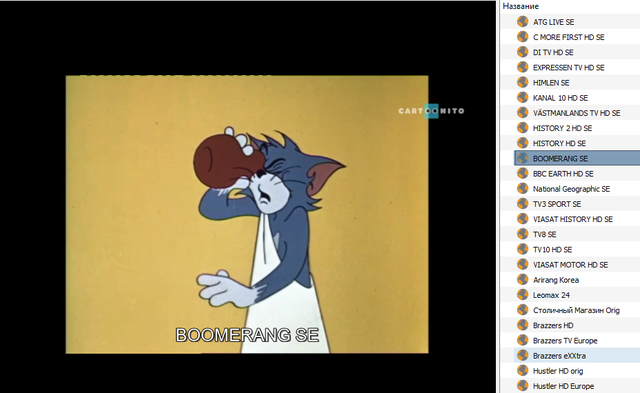Click the globe icon beside BBC EARTH HD SE
The width and height of the screenshot is (640, 393).
[522, 173]
